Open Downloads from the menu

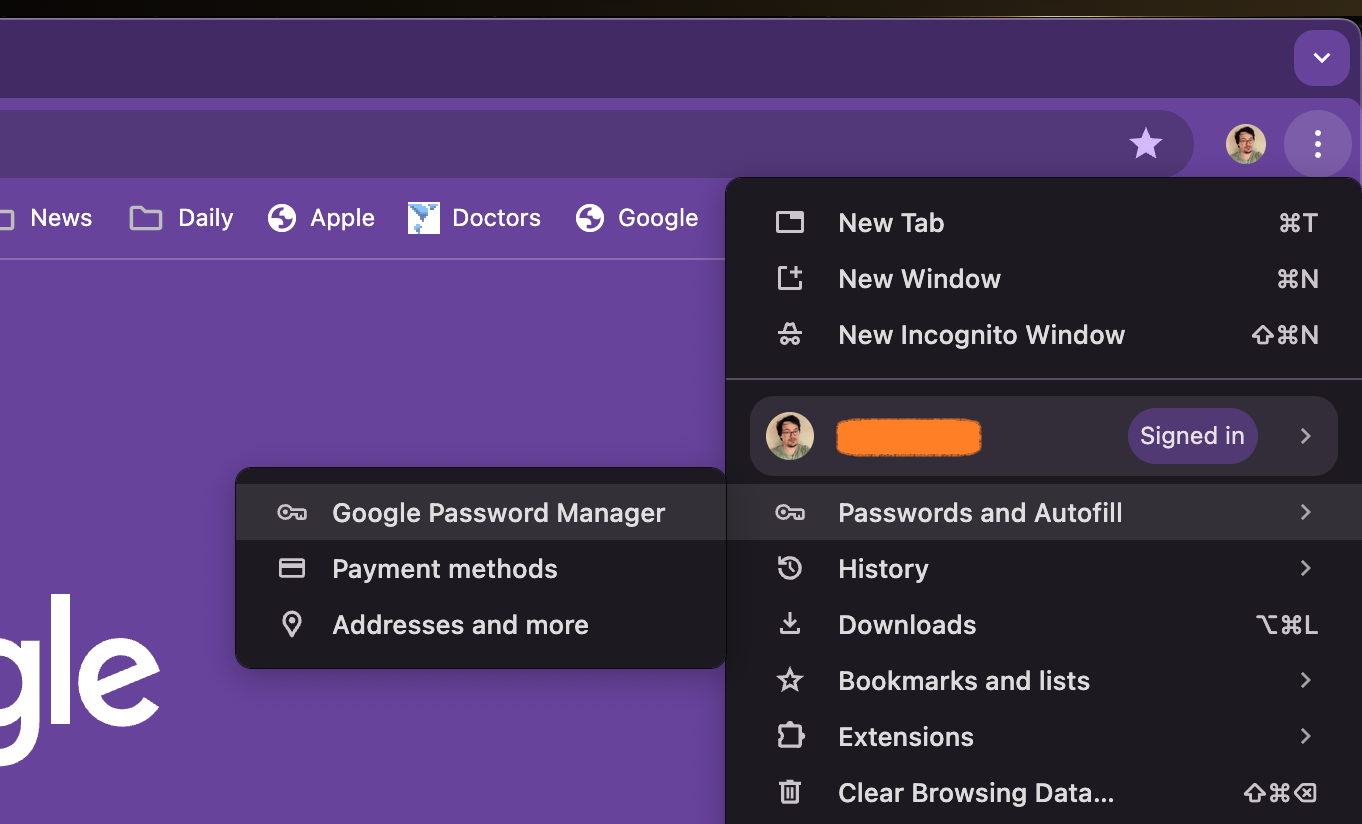click(1044, 625)
